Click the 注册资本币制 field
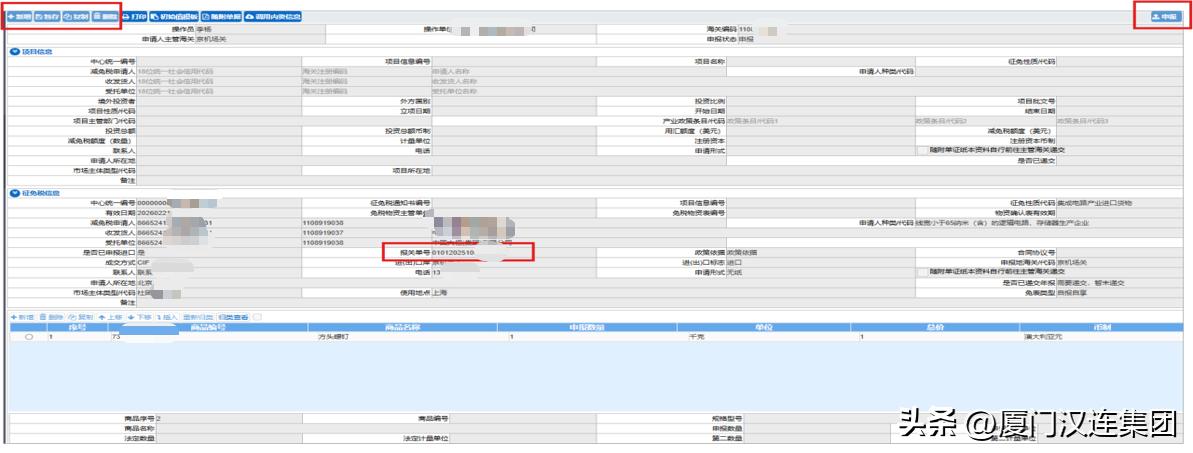Viewport: 1193px width, 453px height. [1121, 141]
